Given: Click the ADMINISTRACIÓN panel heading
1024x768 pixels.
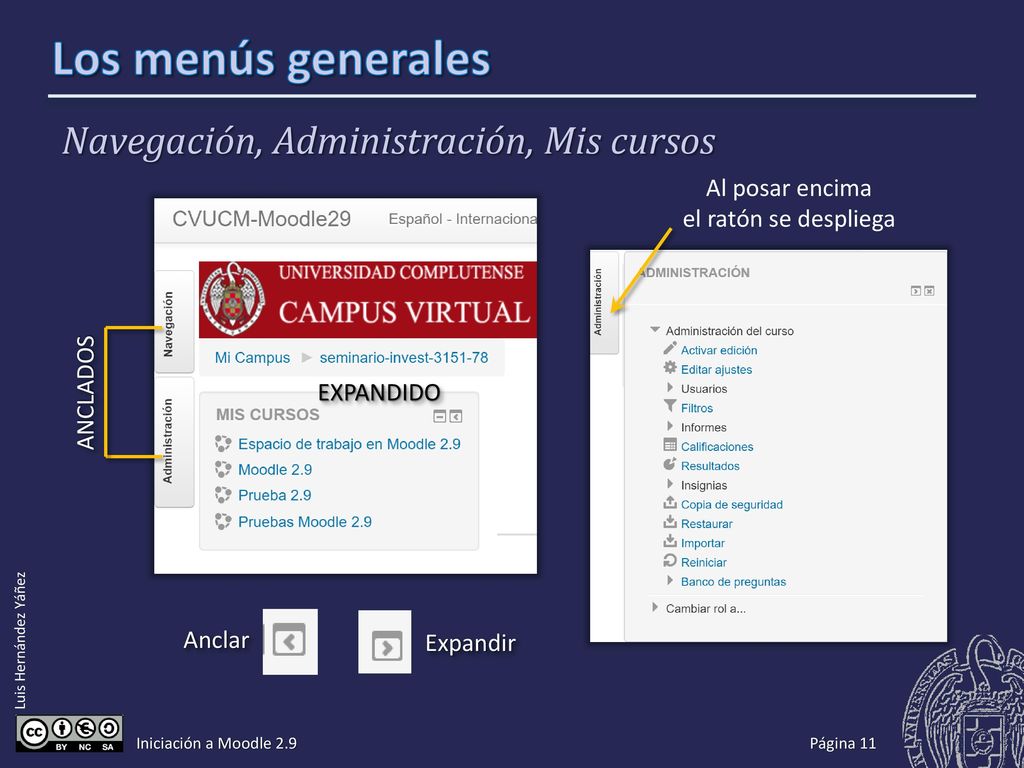Looking at the screenshot, I should tap(694, 273).
